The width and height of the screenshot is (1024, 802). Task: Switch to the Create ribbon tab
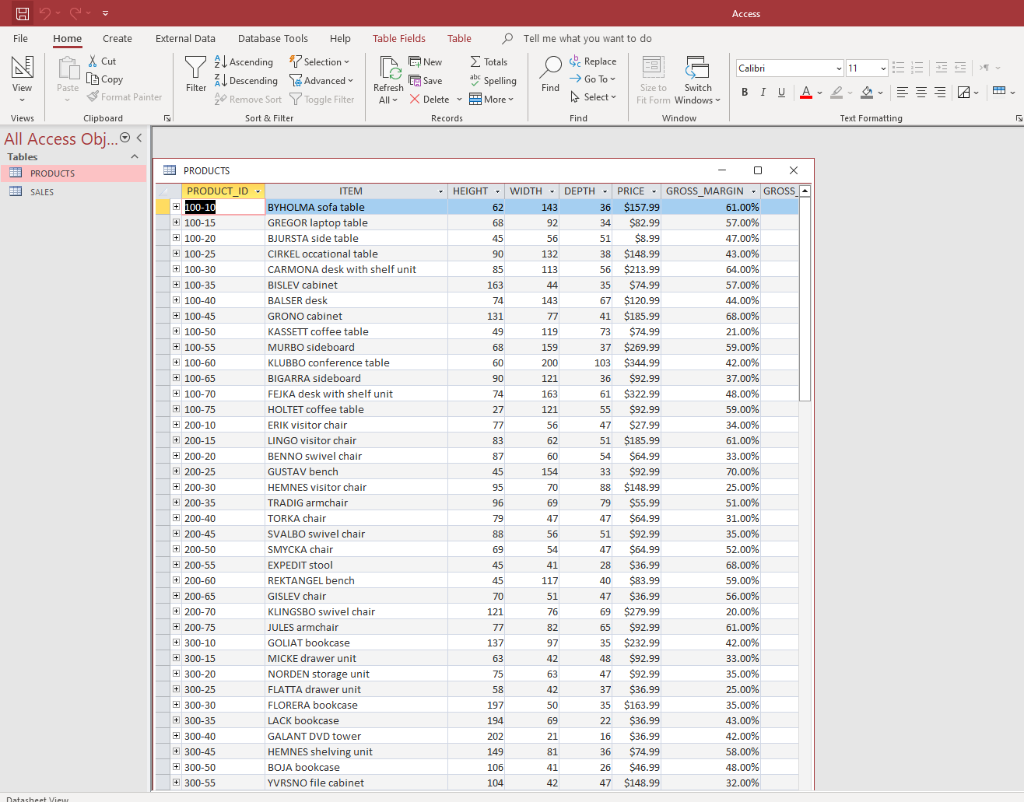point(117,39)
